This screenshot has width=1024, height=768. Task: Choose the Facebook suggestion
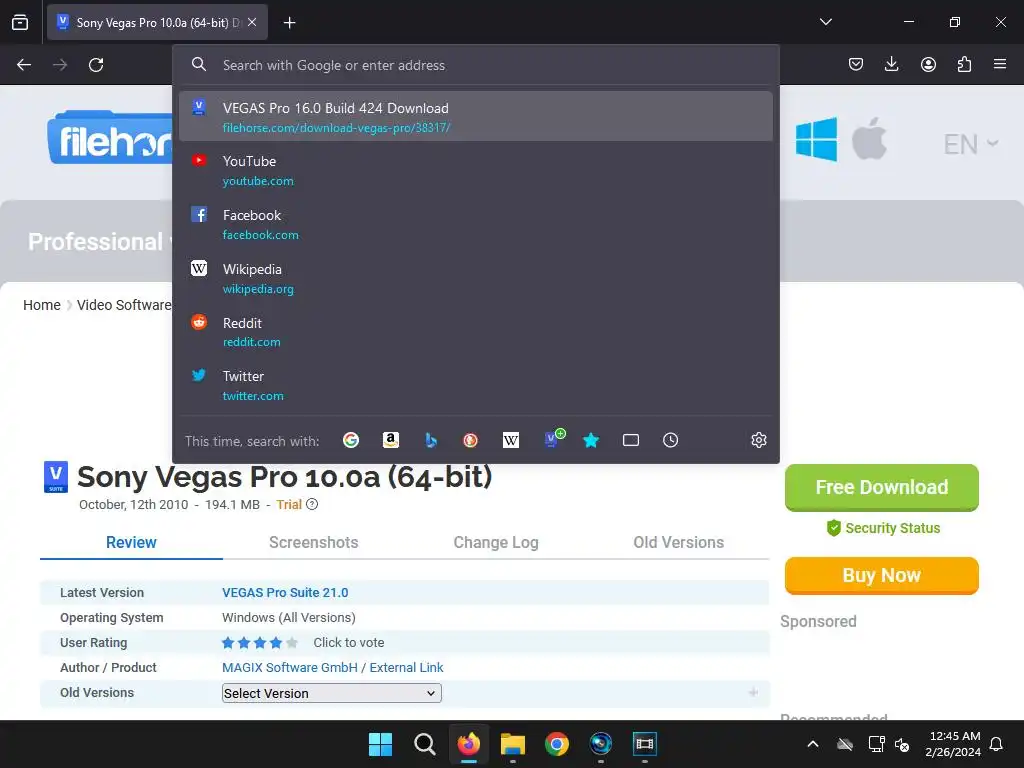475,224
